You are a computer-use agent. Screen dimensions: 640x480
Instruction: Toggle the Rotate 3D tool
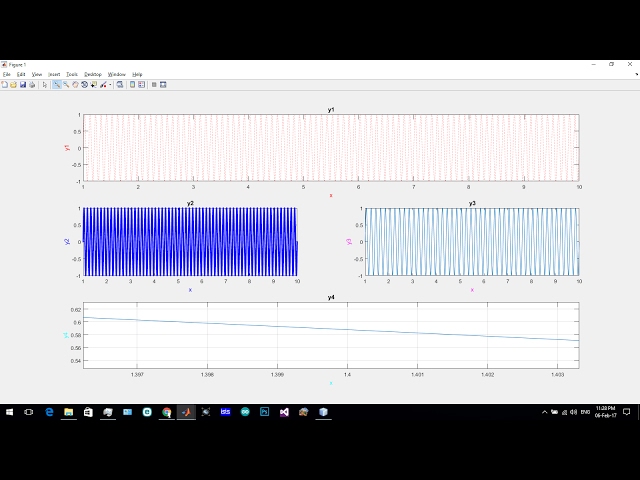pyautogui.click(x=84, y=84)
